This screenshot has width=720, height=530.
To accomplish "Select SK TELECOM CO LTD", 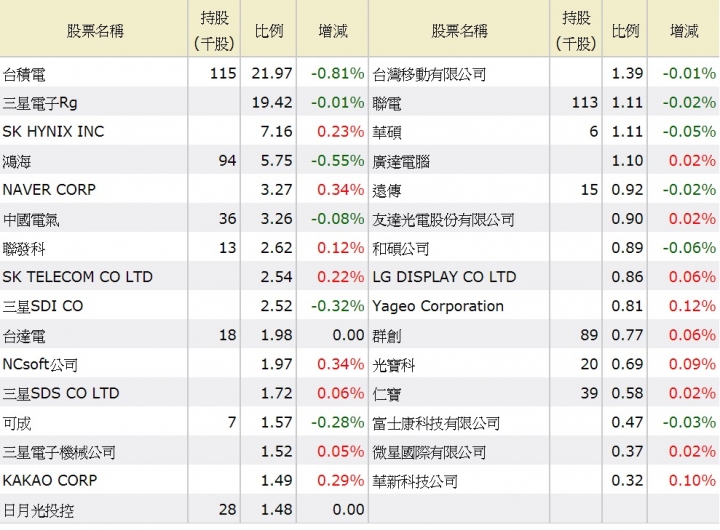I will click(x=78, y=277).
